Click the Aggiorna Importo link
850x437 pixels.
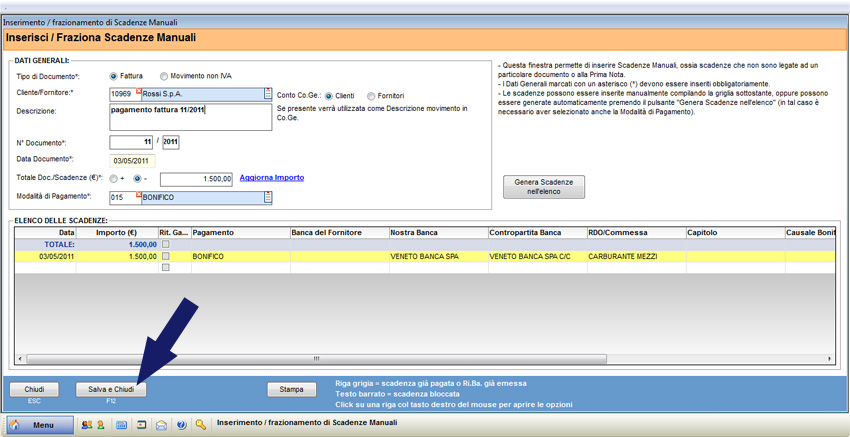tap(273, 178)
